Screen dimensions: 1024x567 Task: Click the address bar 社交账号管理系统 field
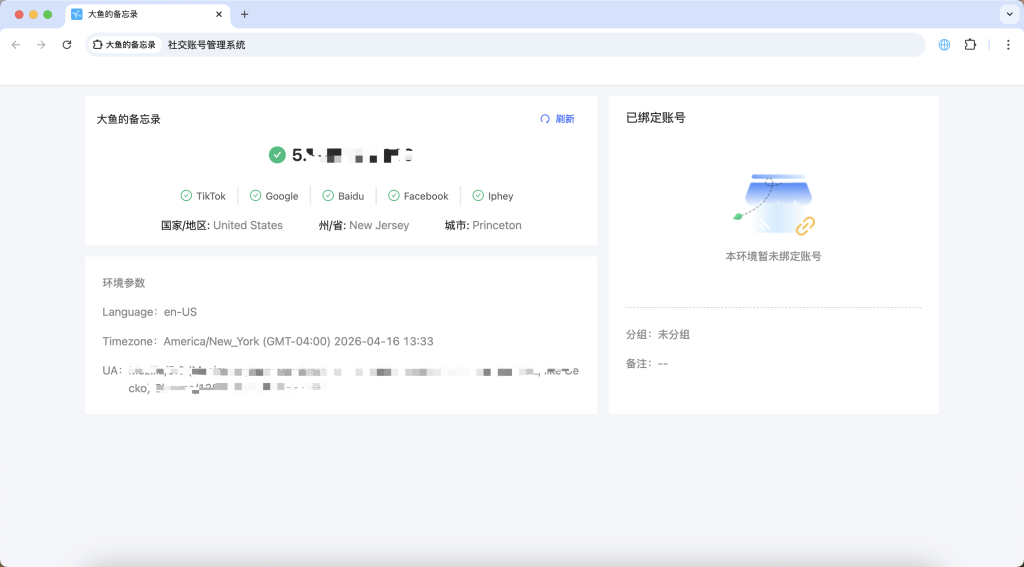tap(500, 45)
